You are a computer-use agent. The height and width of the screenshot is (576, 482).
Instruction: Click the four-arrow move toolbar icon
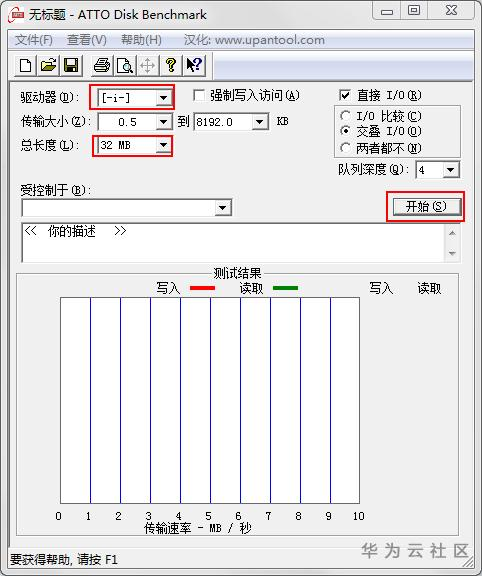[147, 66]
